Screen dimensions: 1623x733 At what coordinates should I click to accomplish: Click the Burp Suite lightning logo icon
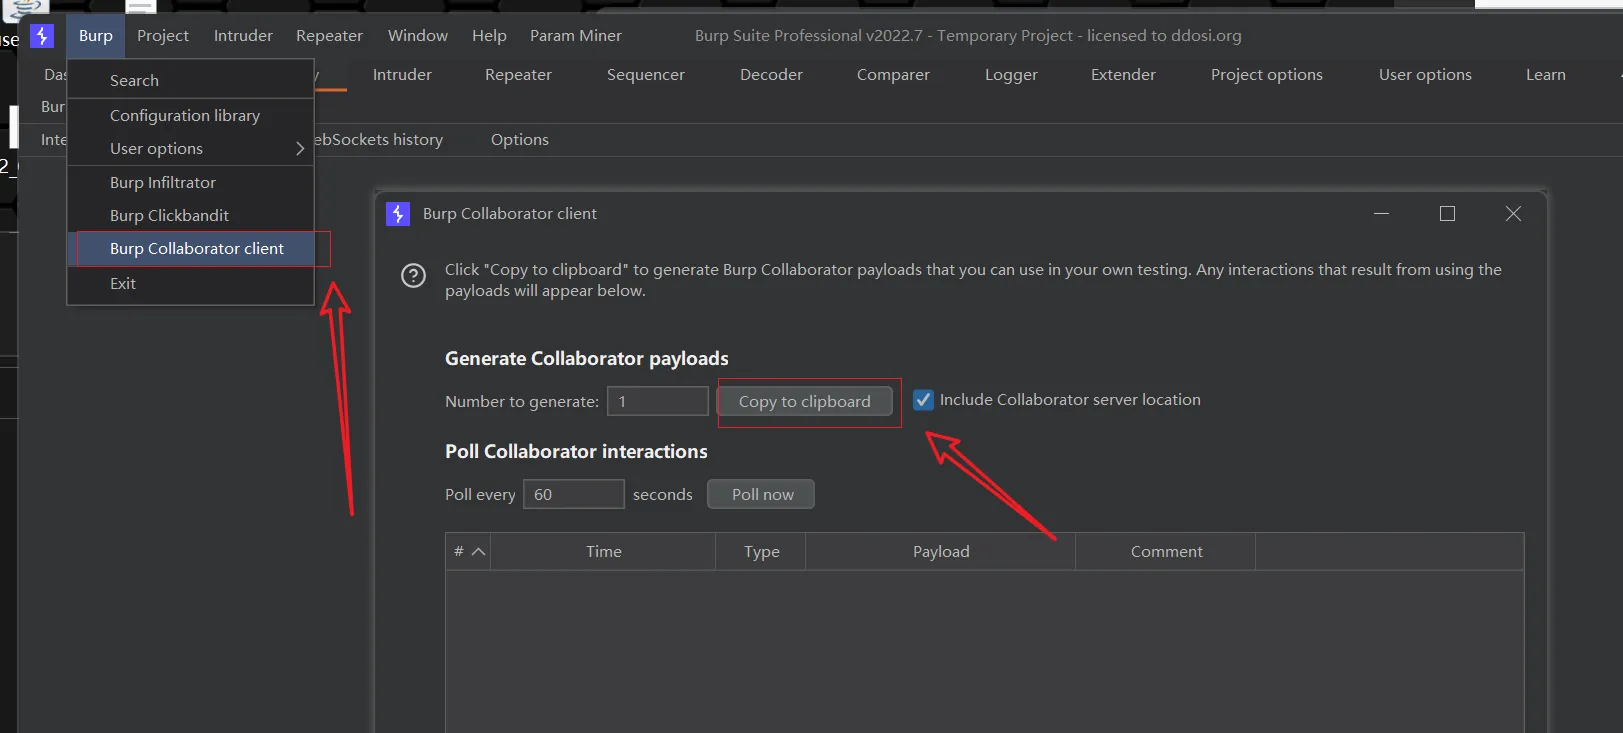(x=42, y=36)
